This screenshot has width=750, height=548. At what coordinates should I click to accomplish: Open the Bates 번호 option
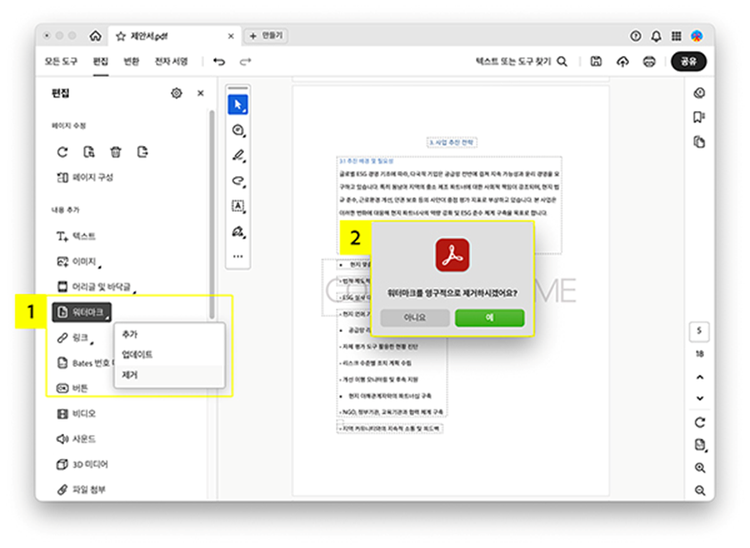point(85,363)
